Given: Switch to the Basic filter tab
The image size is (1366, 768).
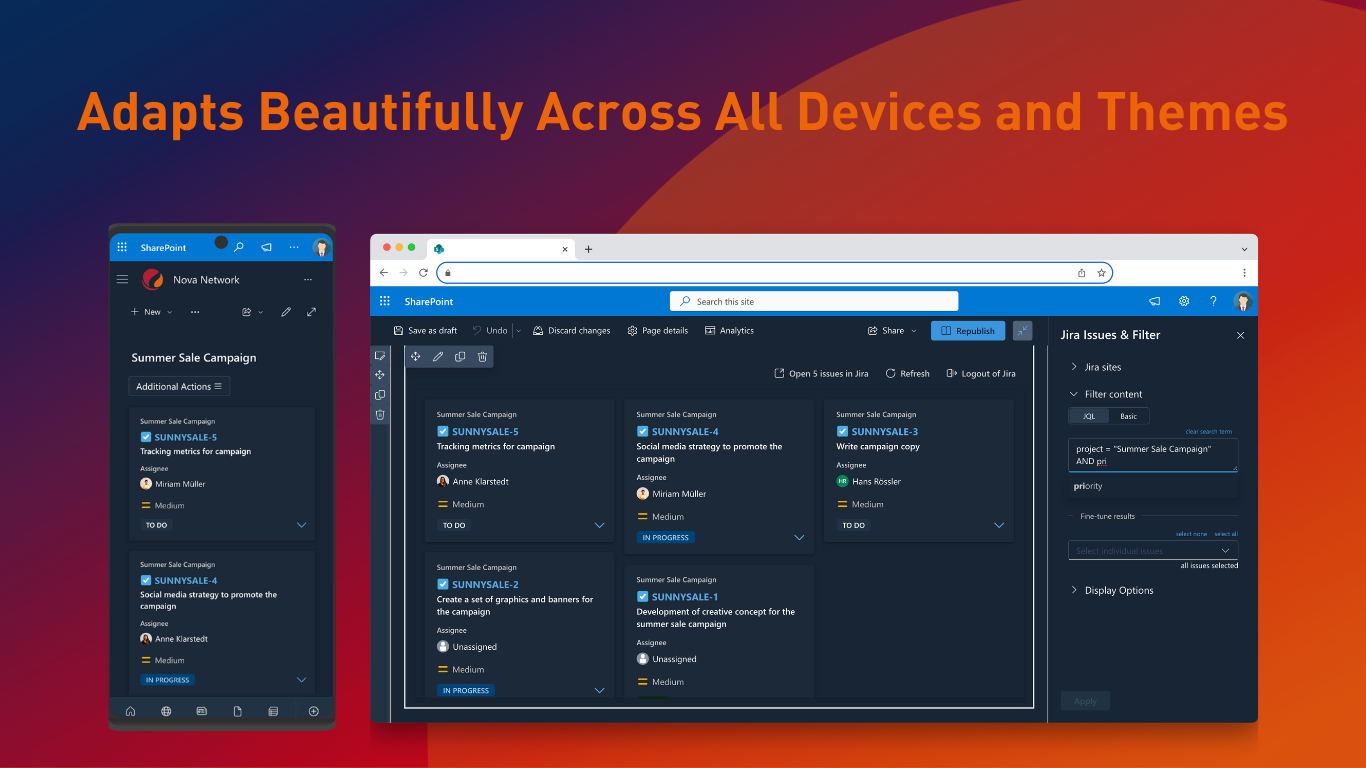Looking at the screenshot, I should [1128, 416].
